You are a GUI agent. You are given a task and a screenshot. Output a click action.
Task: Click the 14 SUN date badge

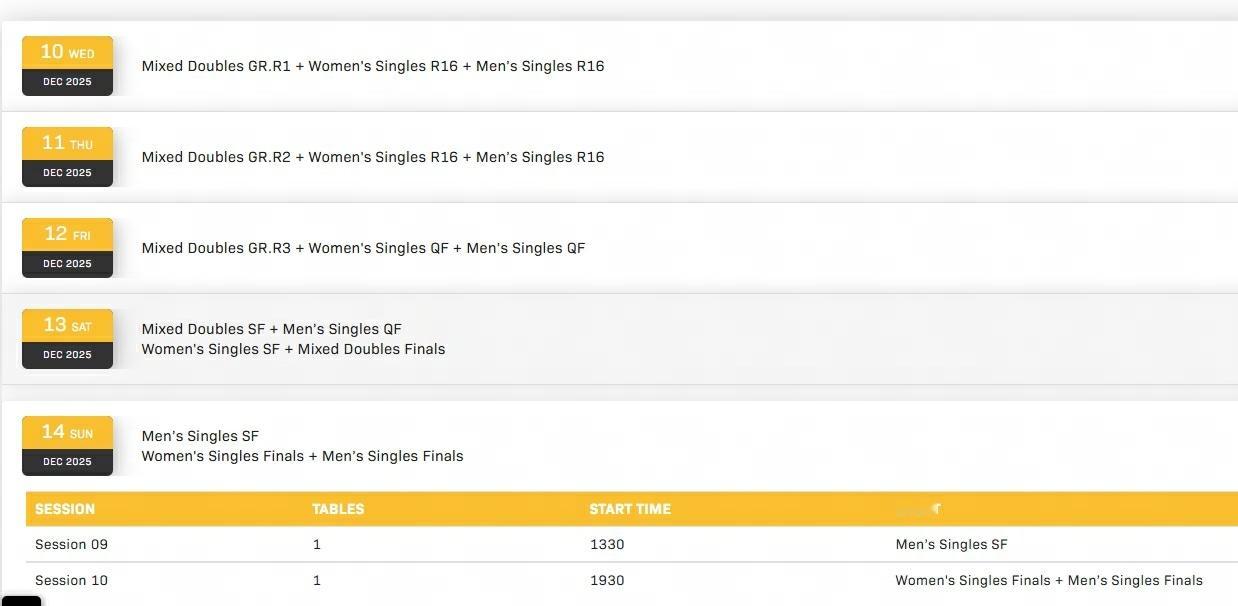pyautogui.click(x=67, y=445)
